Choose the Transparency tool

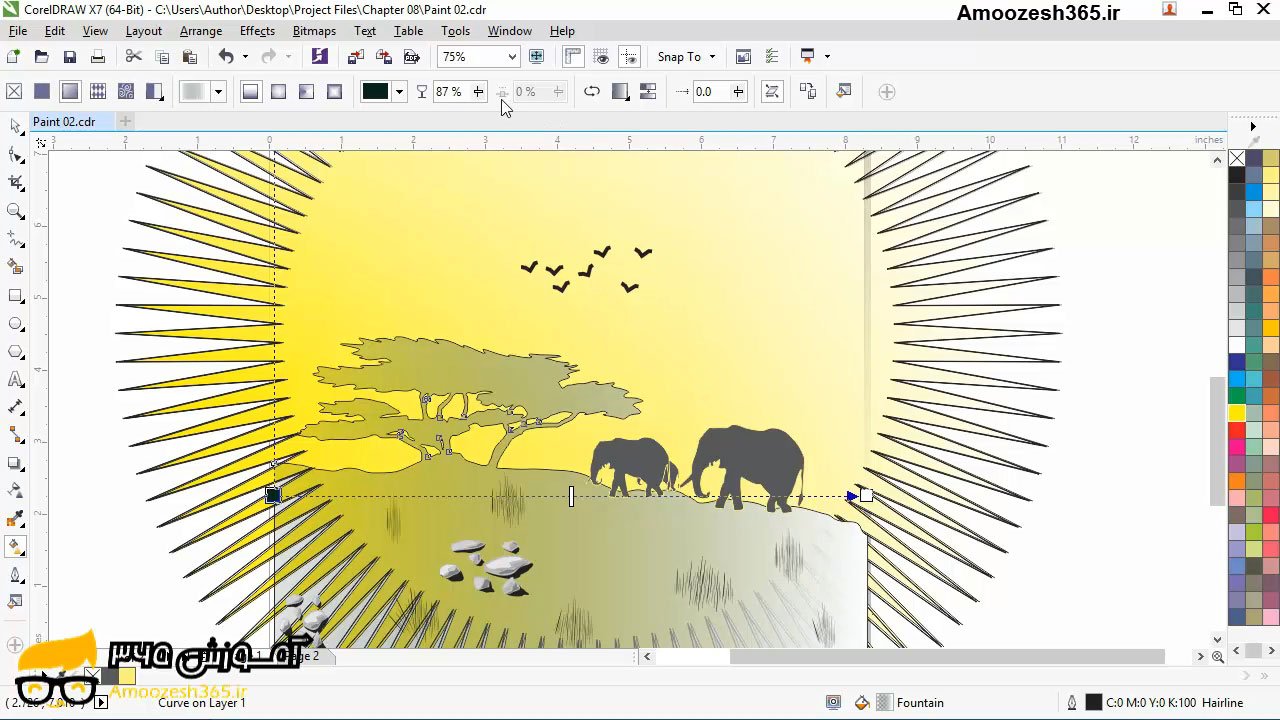pos(16,491)
